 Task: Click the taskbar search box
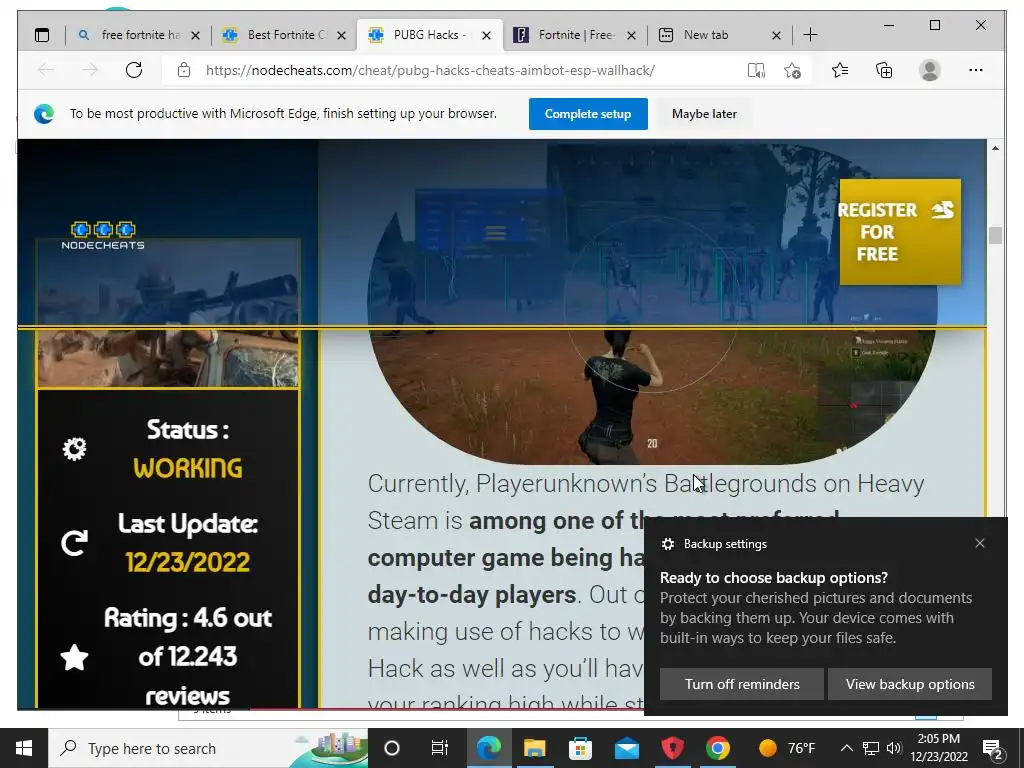pos(208,748)
